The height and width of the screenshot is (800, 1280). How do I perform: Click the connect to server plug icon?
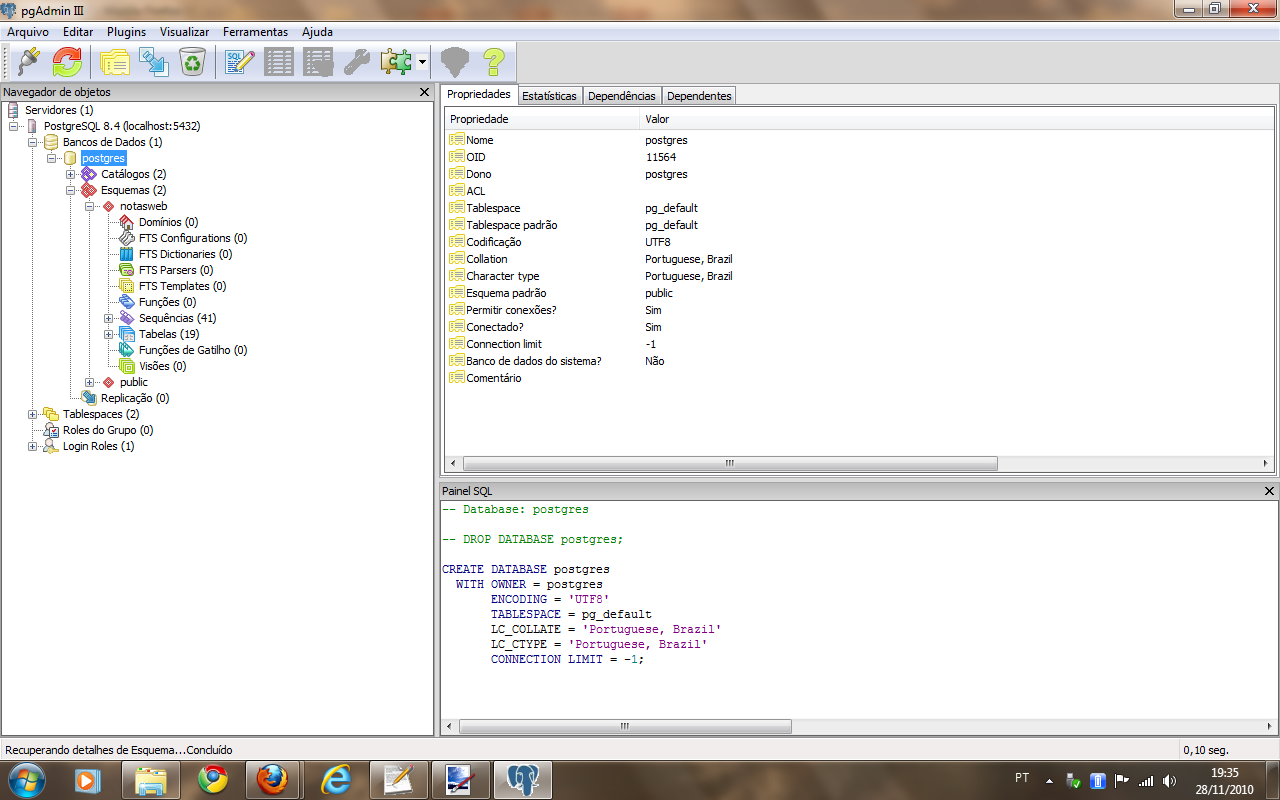pos(29,62)
